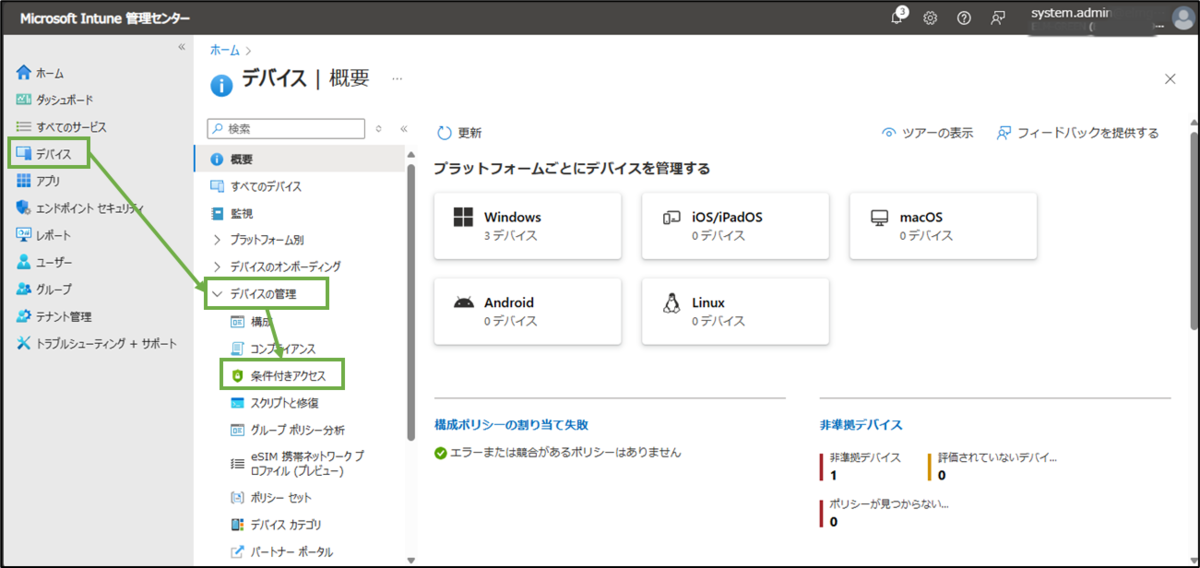Open the settings gear icon
Screen dimensions: 1200x568
[x=930, y=18]
